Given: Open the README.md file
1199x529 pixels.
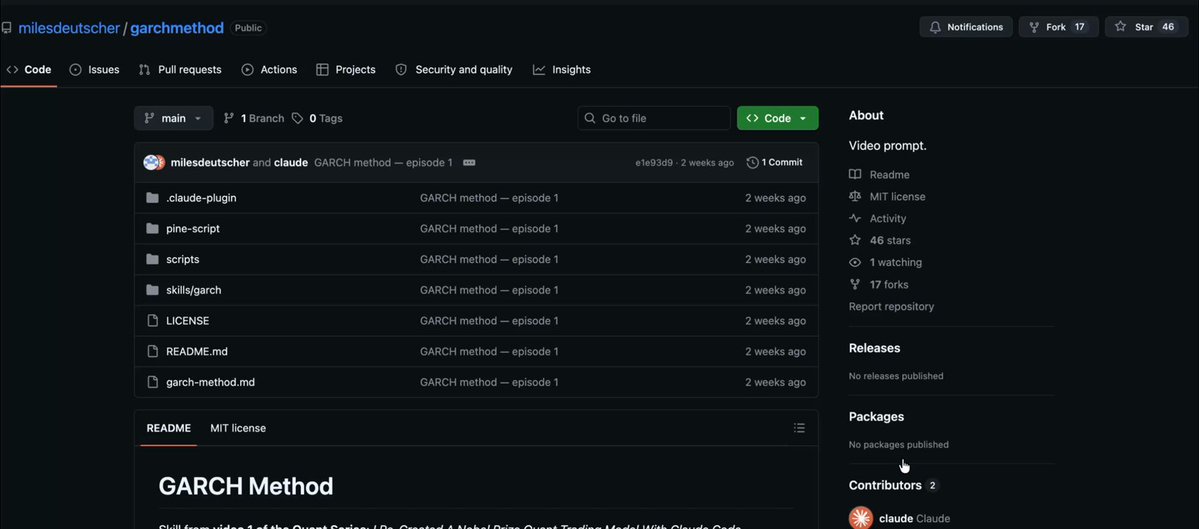Looking at the screenshot, I should [x=197, y=351].
